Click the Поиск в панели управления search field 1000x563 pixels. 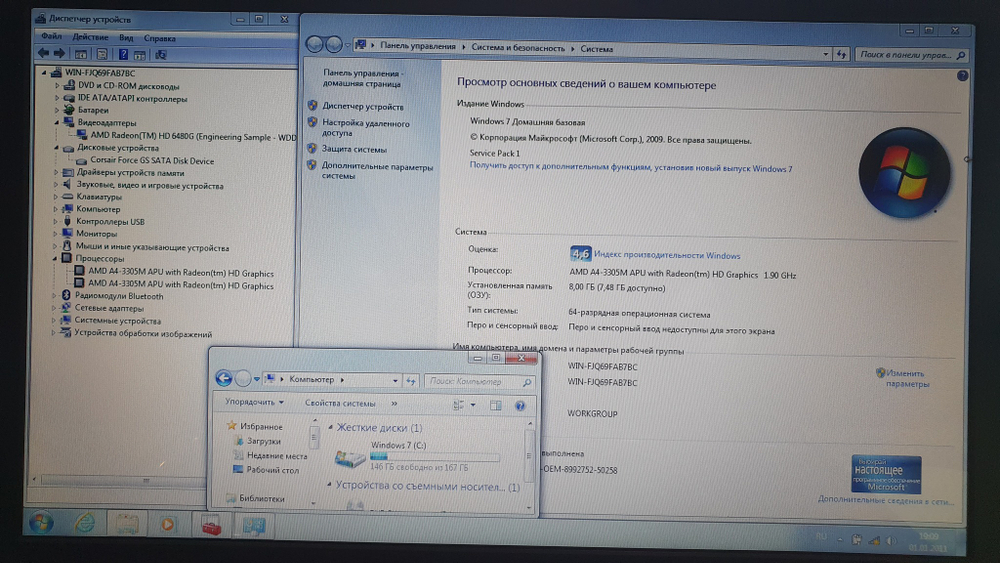pos(910,55)
